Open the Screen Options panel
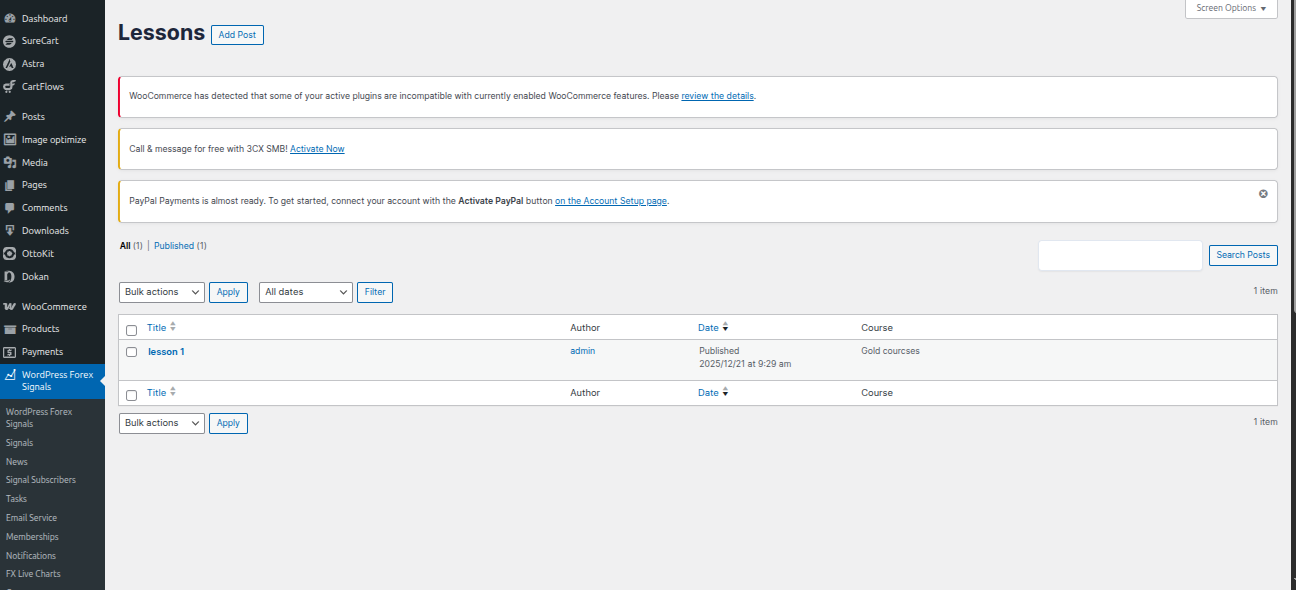Screen dimensions: 1296x590 (1231, 8)
